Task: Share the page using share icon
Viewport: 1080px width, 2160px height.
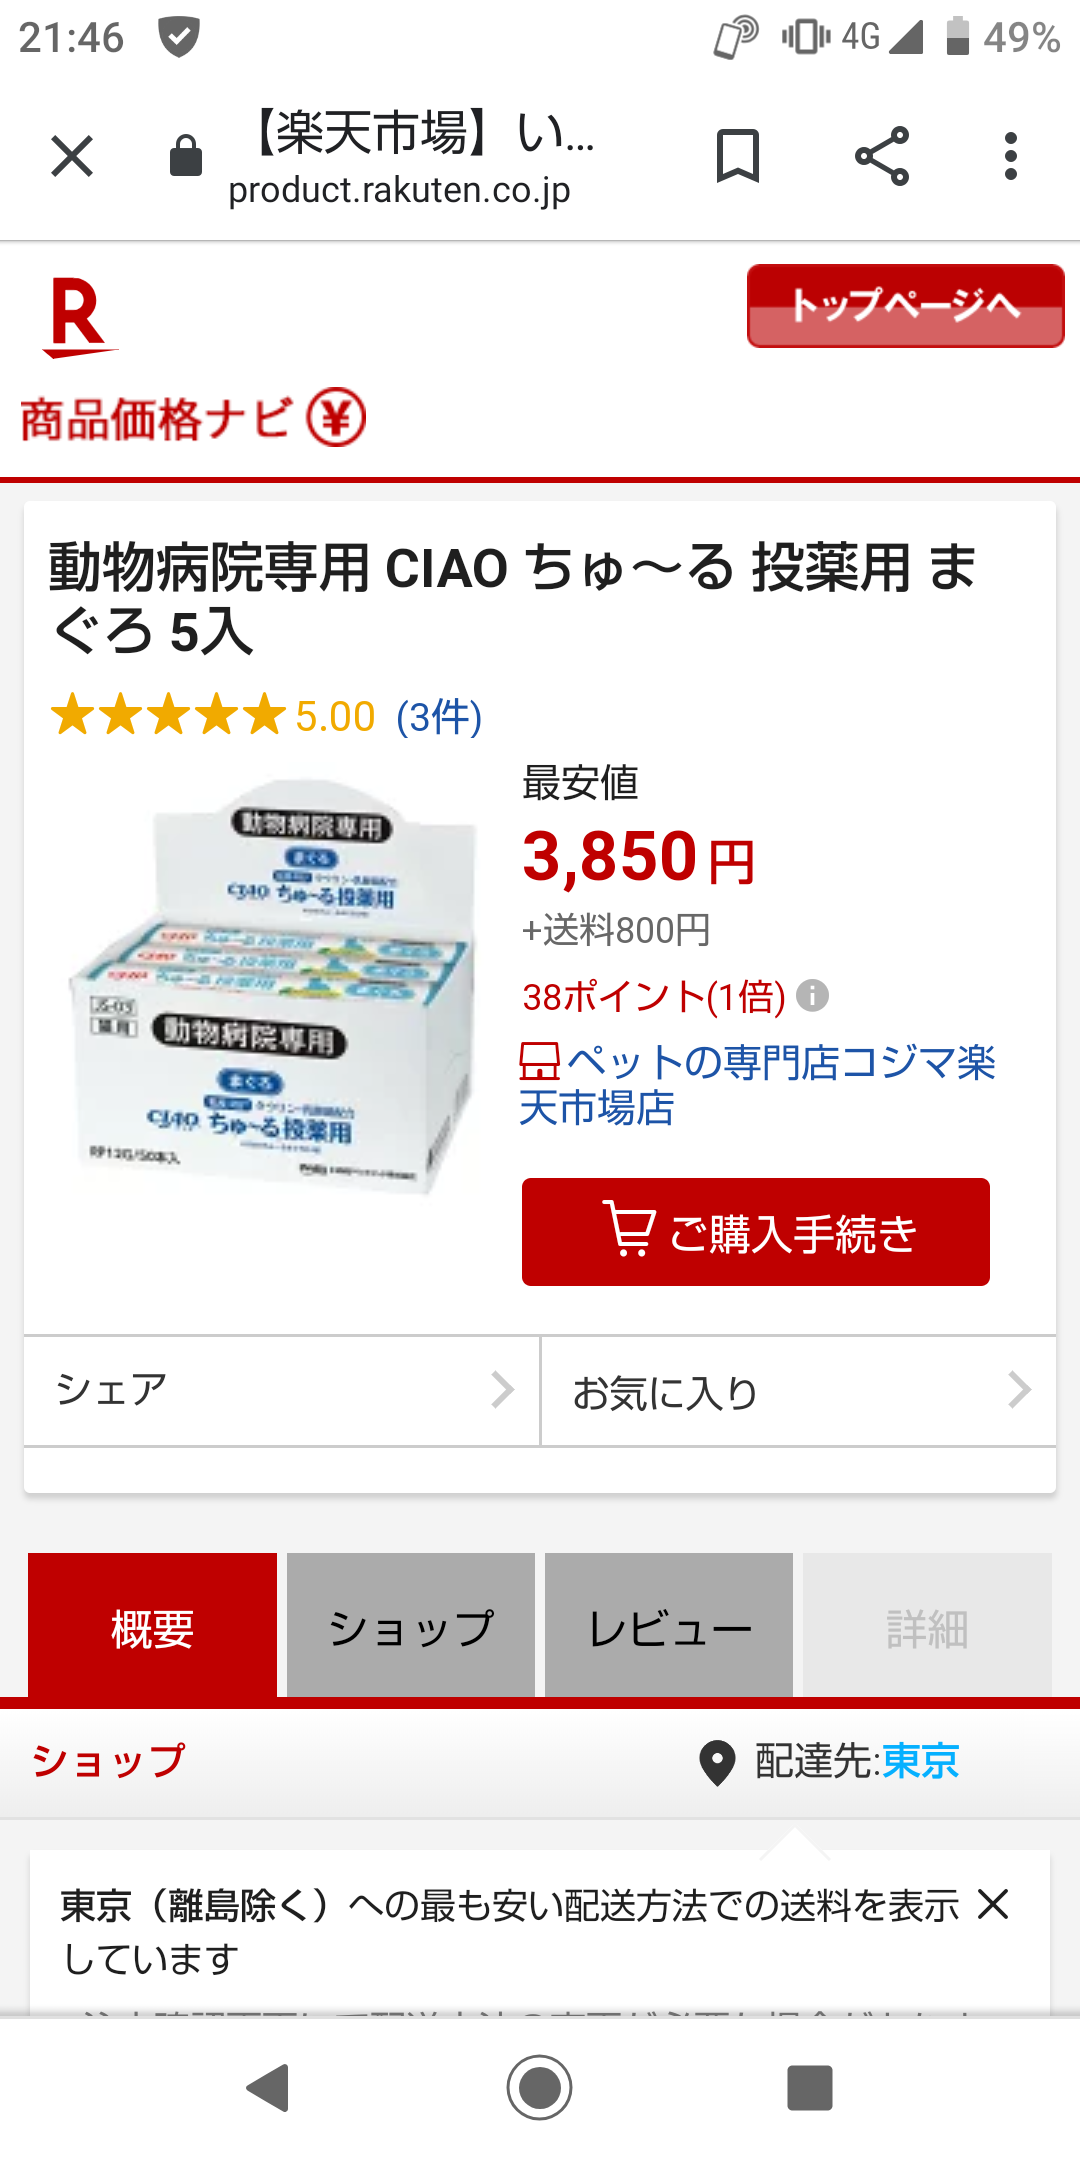Action: tap(882, 156)
